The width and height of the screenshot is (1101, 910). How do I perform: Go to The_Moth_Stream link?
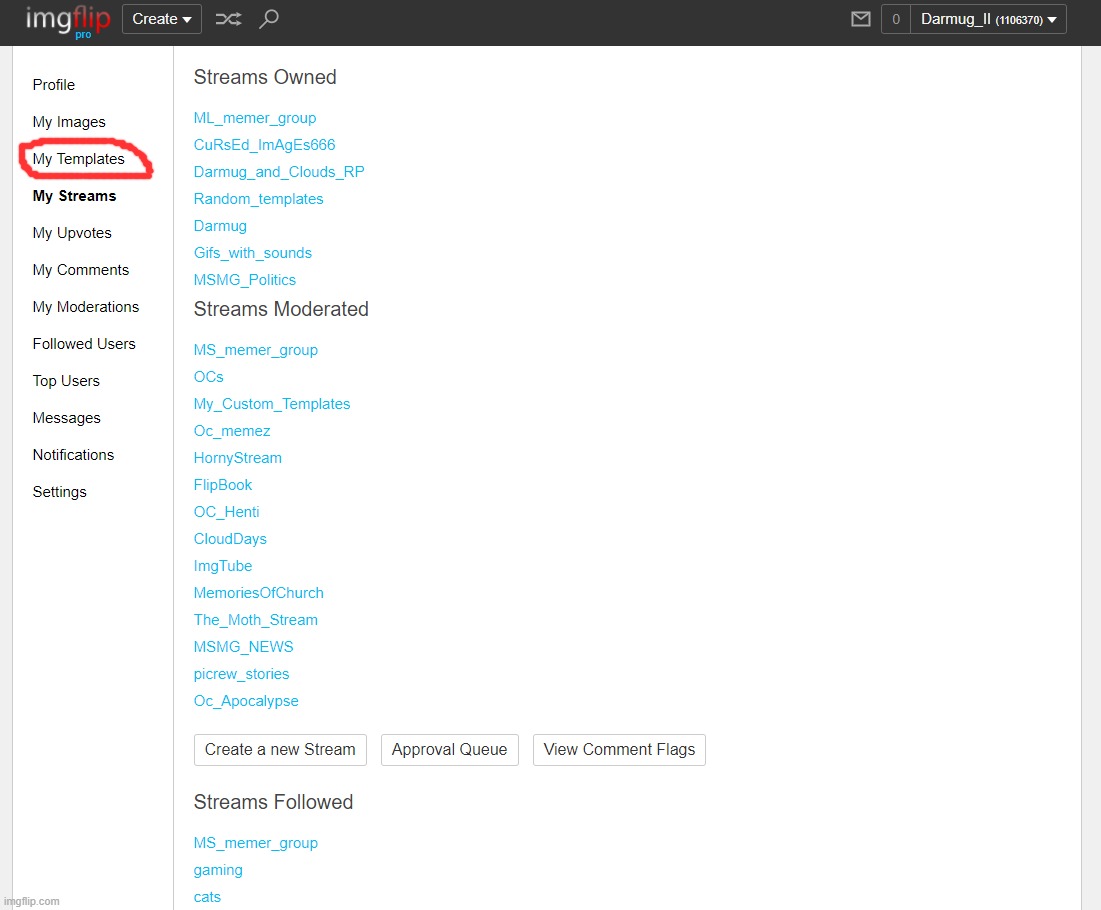[256, 620]
